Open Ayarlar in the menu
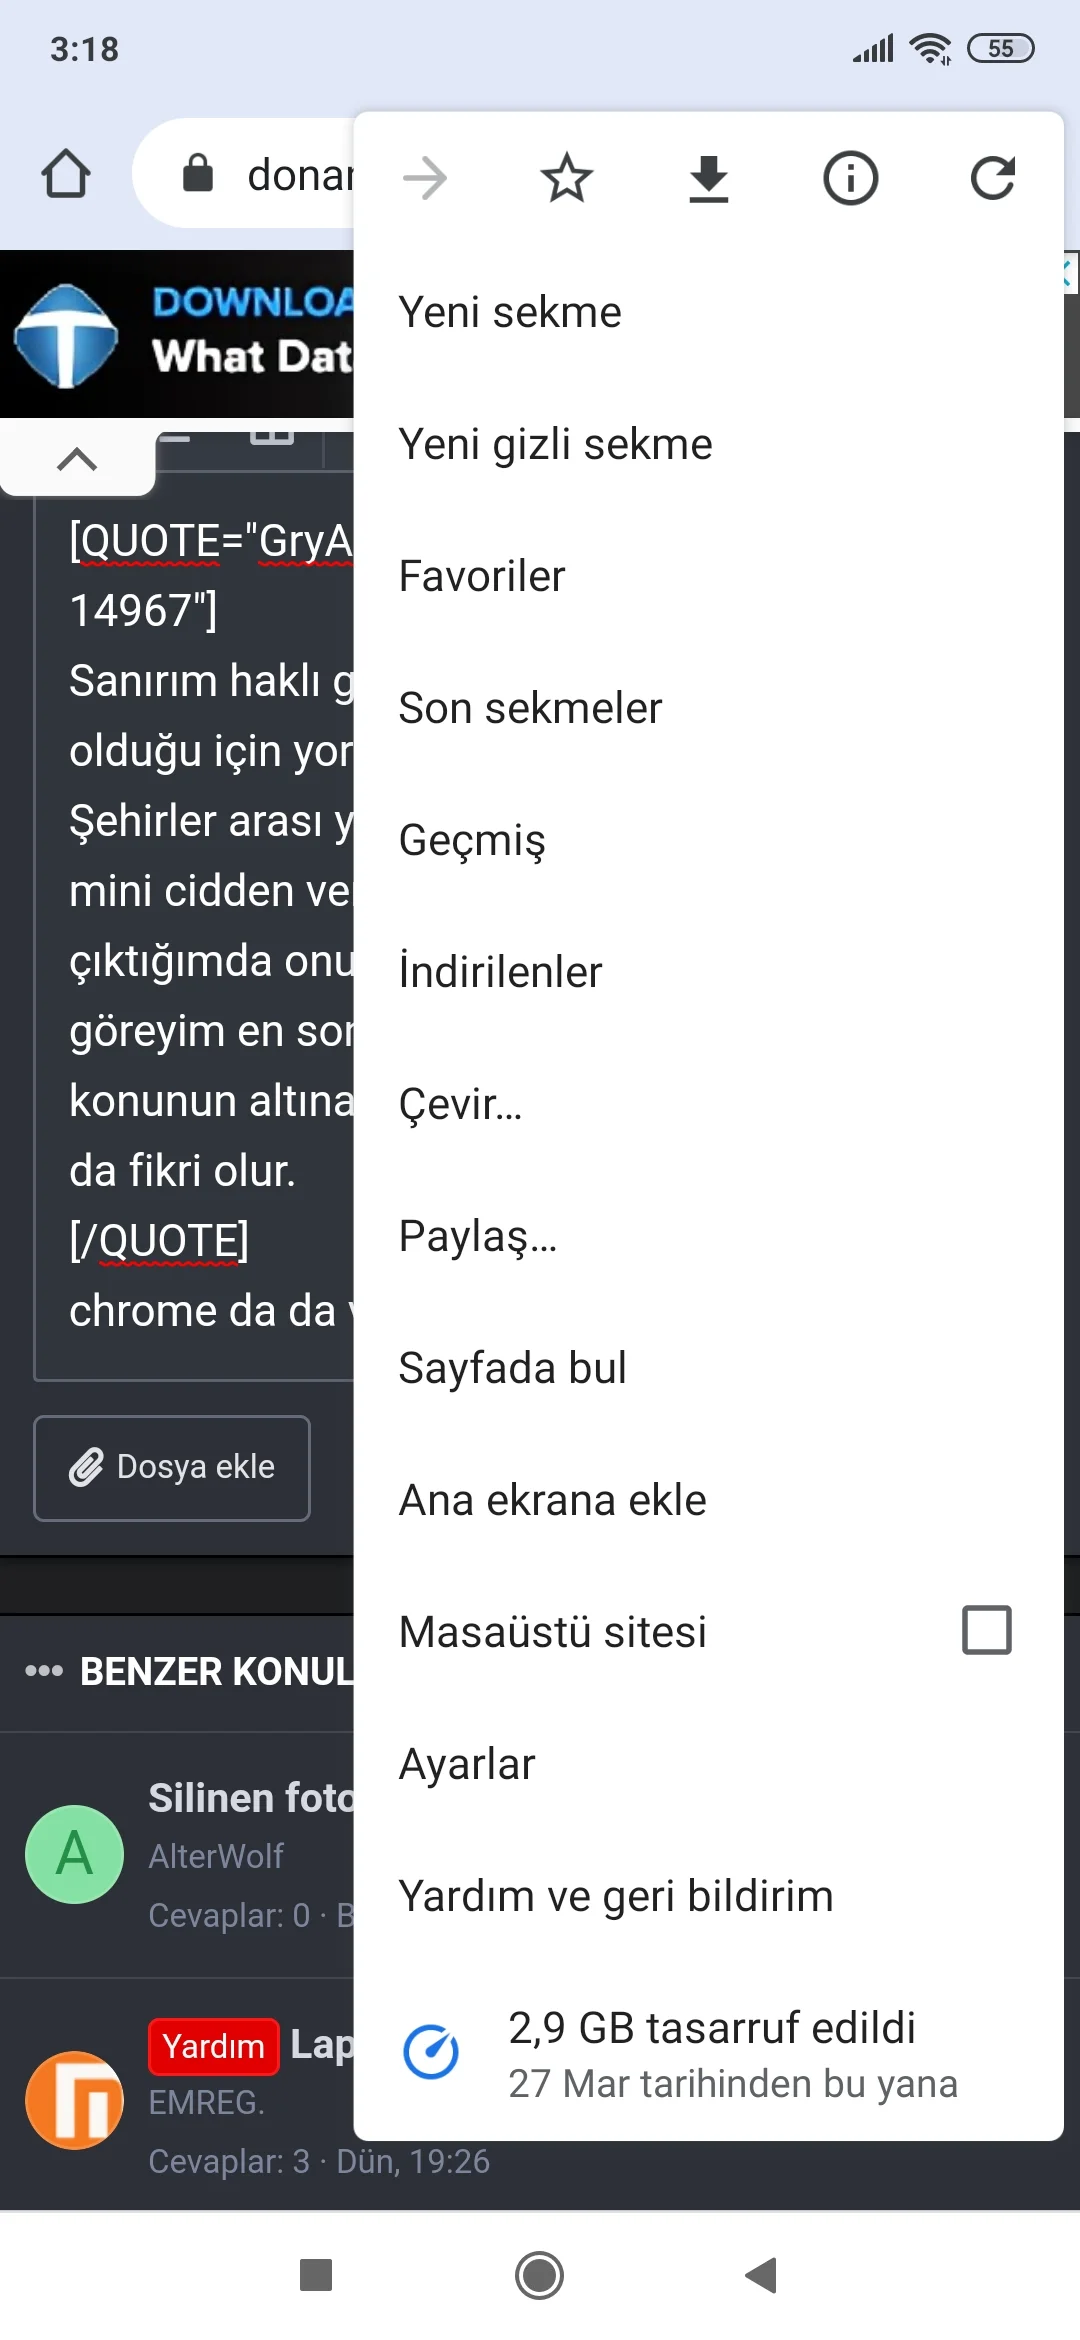 (x=467, y=1764)
